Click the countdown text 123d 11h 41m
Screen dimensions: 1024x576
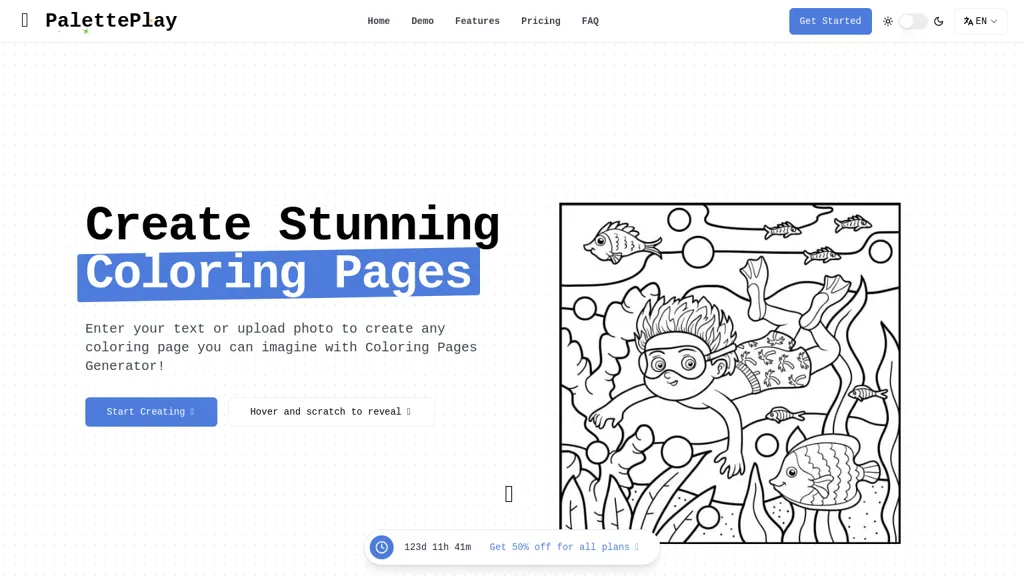[x=438, y=547]
